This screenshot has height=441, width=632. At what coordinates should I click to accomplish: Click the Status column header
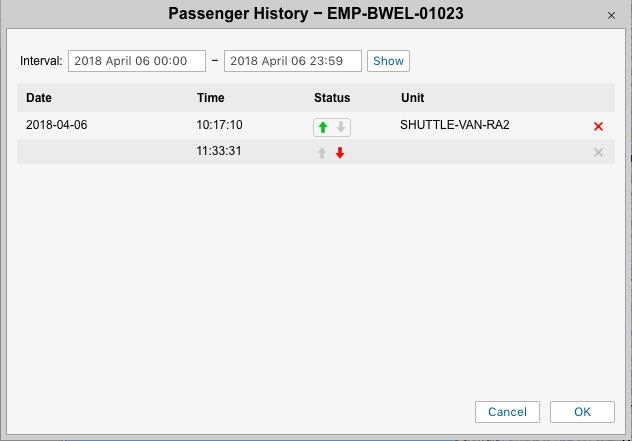point(332,98)
